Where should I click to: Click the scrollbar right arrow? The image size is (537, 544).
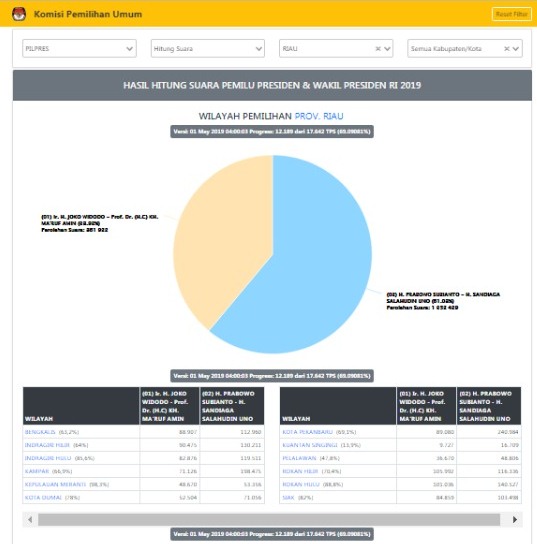515,519
